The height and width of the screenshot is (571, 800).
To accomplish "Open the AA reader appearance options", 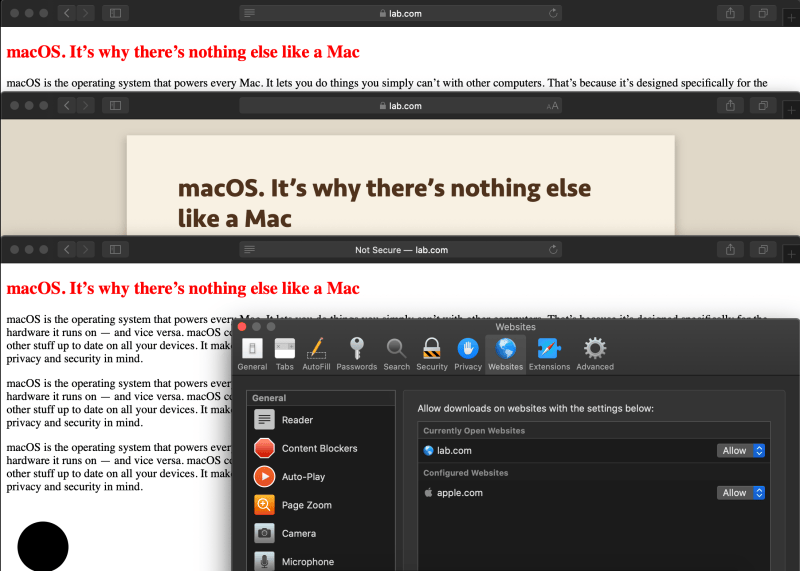I will (x=553, y=106).
